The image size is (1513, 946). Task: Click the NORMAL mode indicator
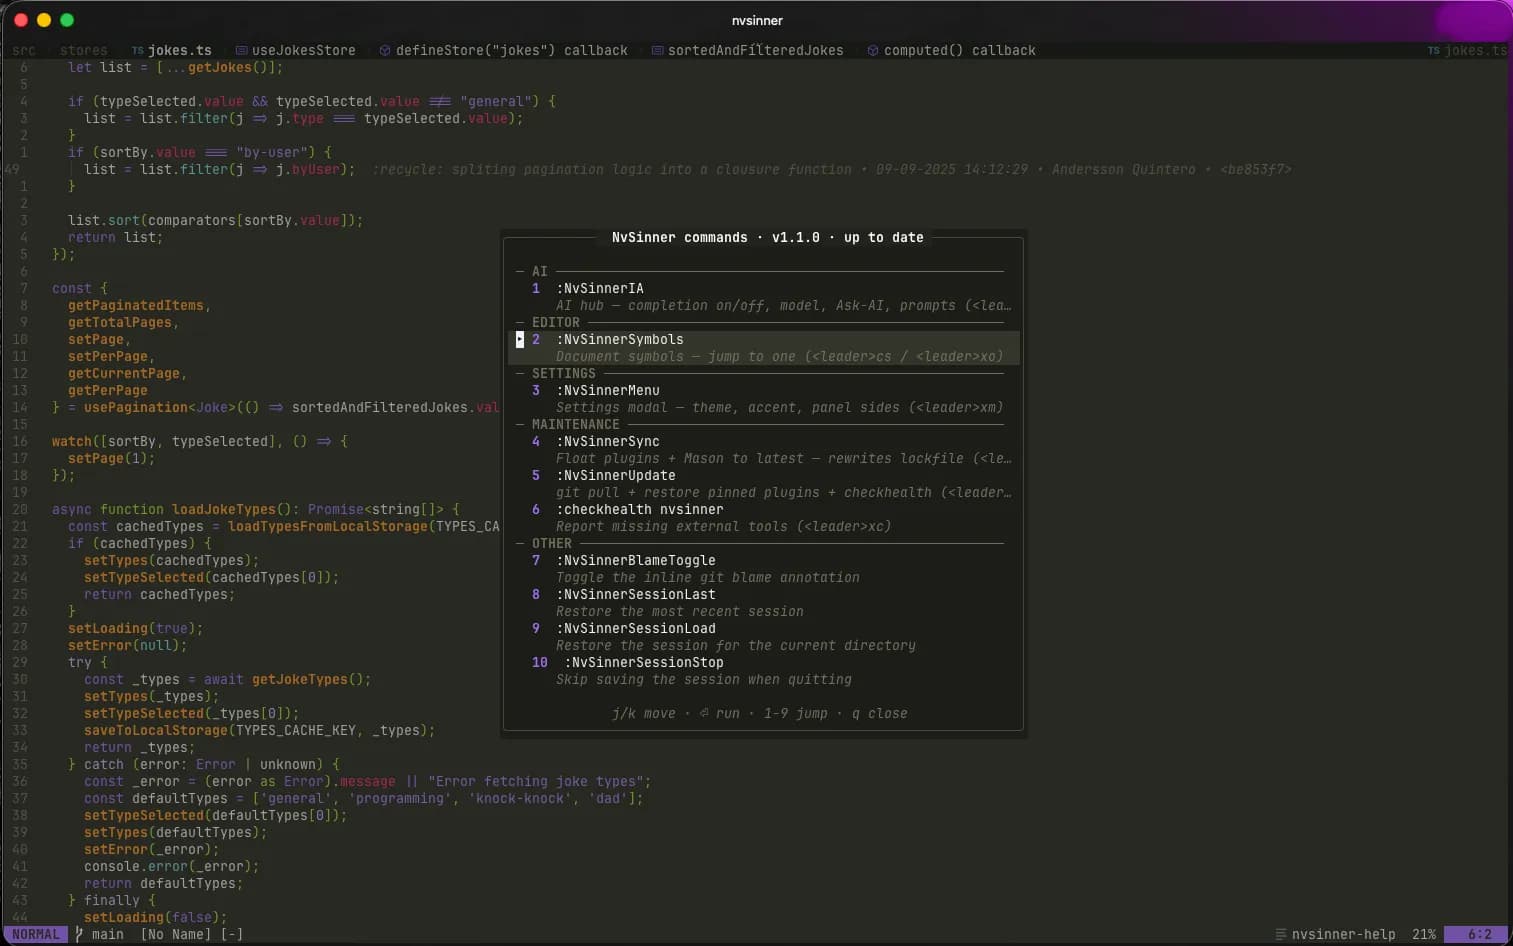(36, 934)
